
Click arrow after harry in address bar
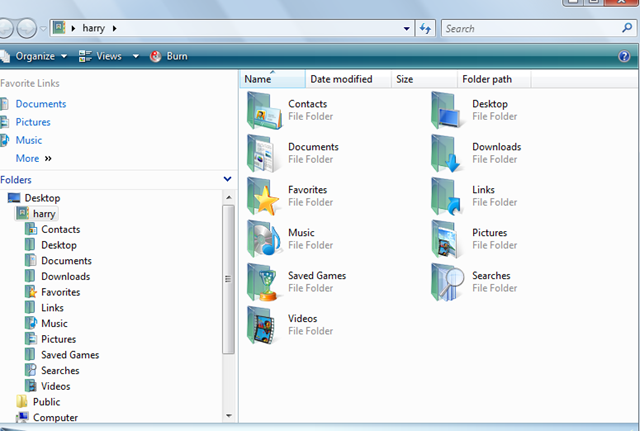point(114,28)
